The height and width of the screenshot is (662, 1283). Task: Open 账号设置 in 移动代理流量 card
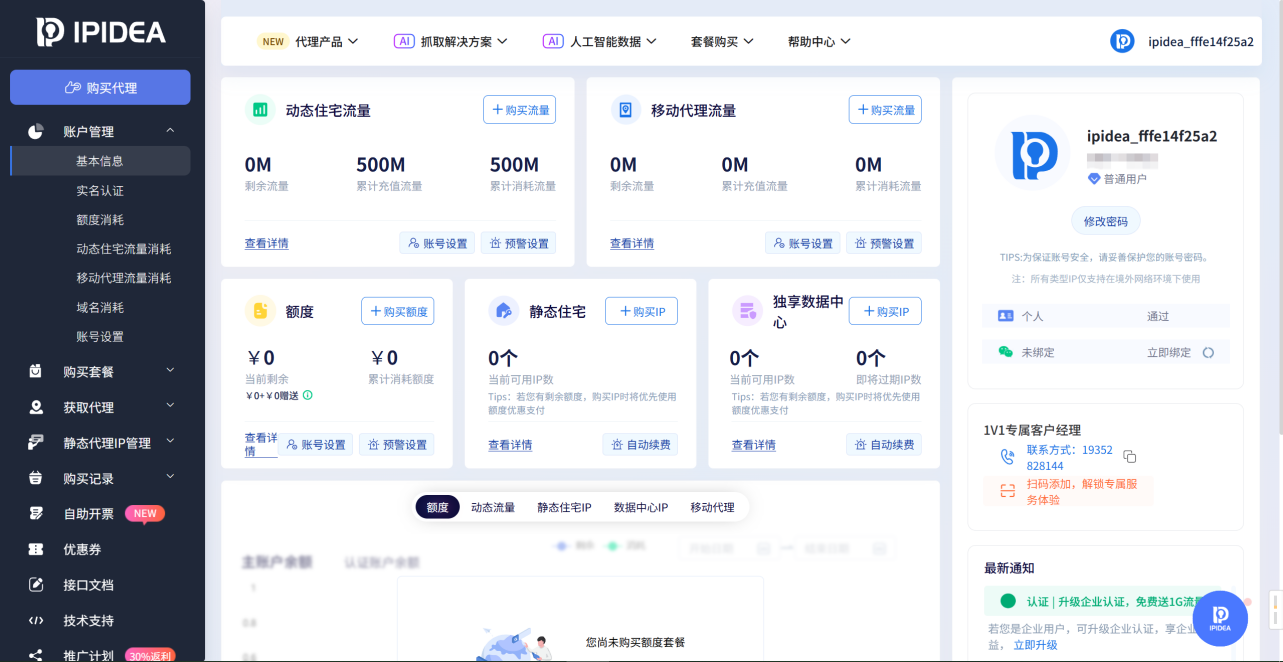coord(803,243)
